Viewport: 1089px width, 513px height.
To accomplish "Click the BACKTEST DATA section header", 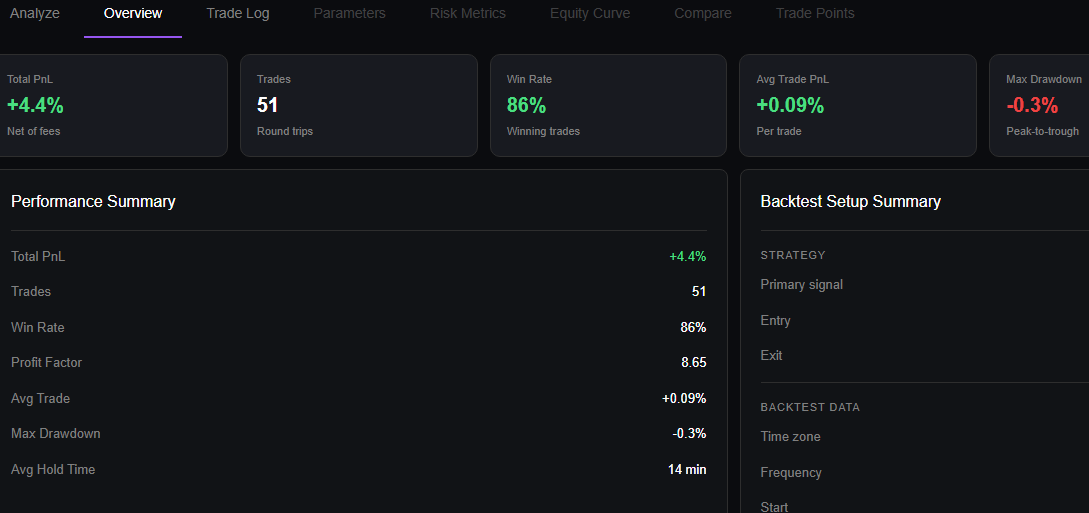I will coord(810,407).
